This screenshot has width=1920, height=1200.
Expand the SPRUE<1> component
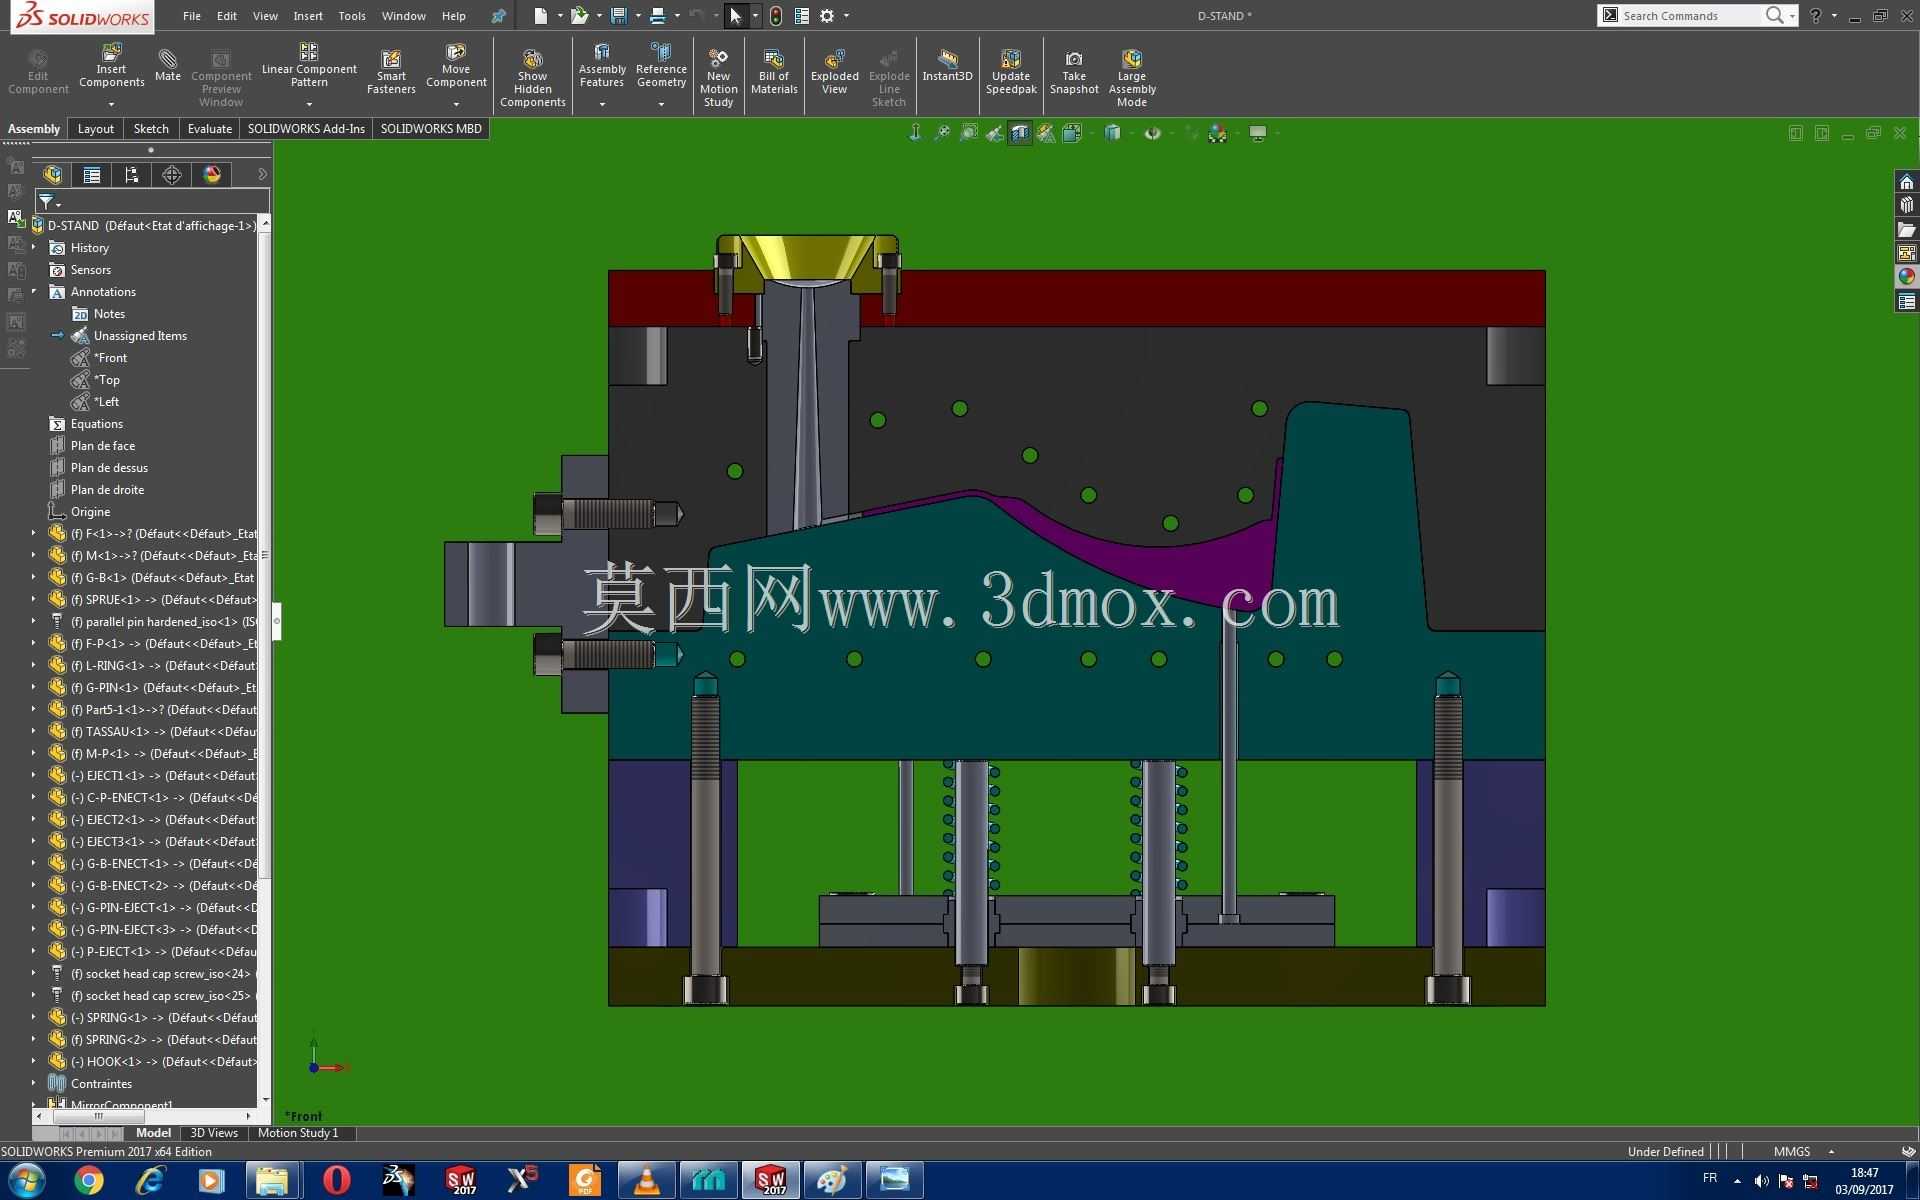click(34, 600)
